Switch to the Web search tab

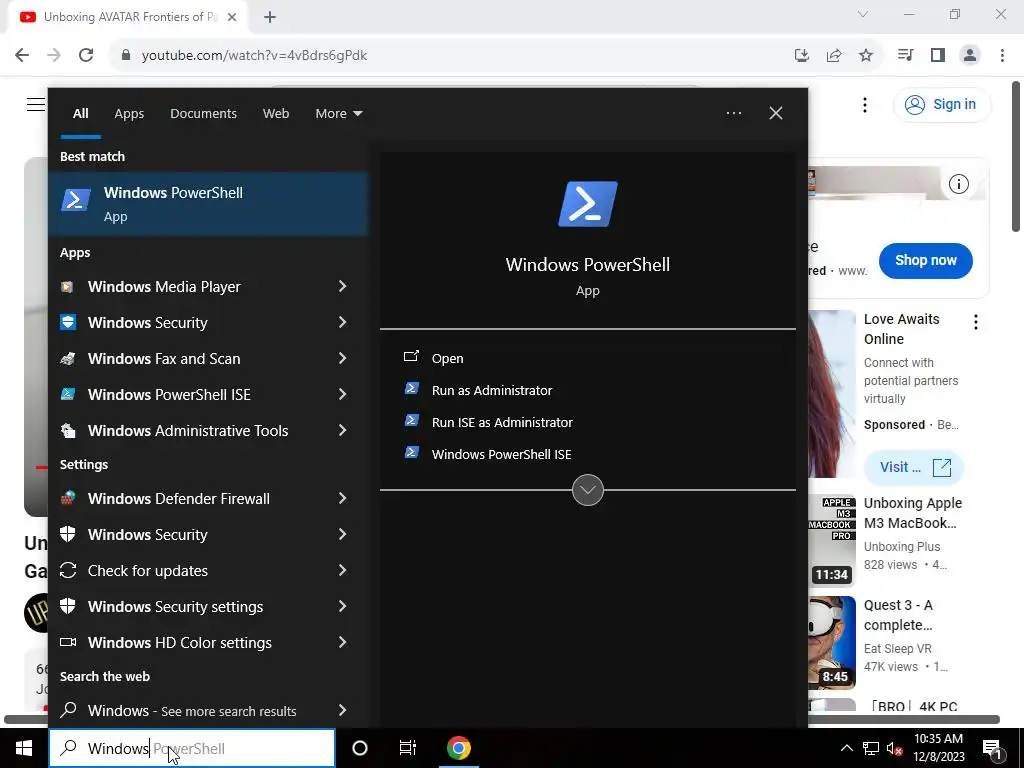pos(276,114)
